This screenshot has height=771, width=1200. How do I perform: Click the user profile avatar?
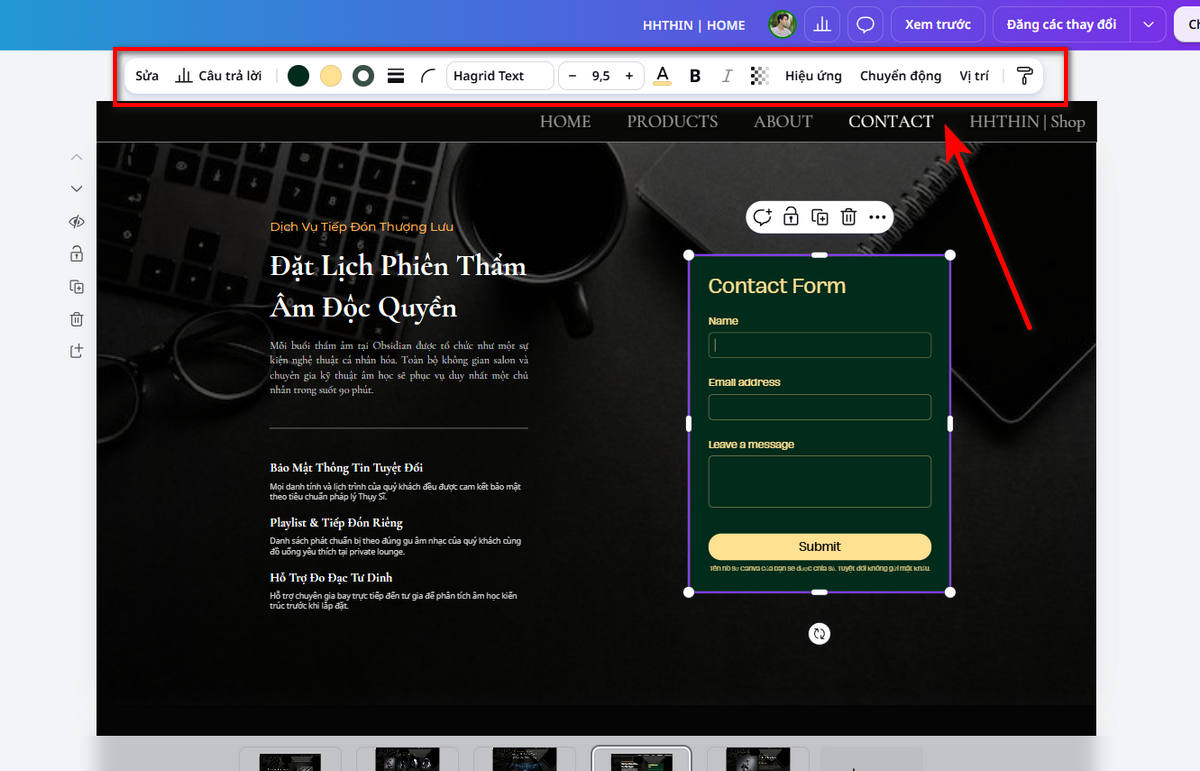782,25
